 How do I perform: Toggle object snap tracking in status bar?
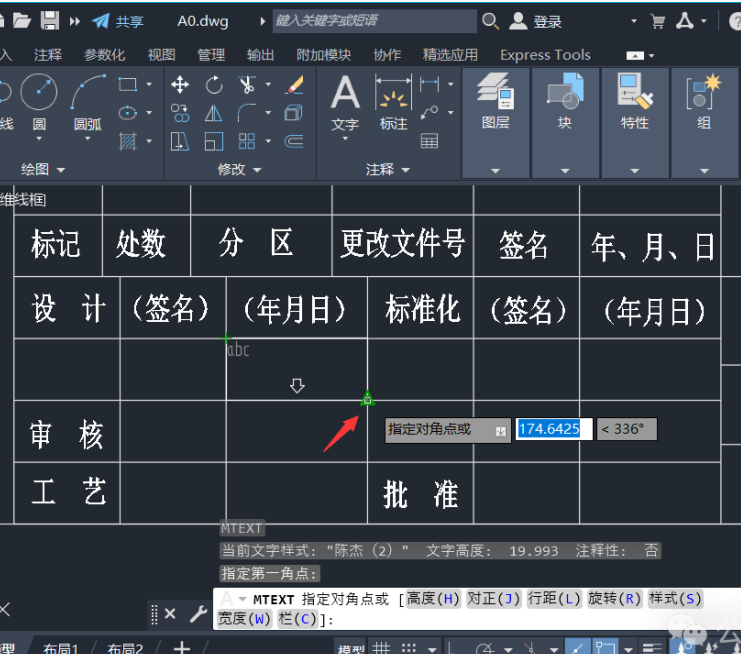point(577,646)
